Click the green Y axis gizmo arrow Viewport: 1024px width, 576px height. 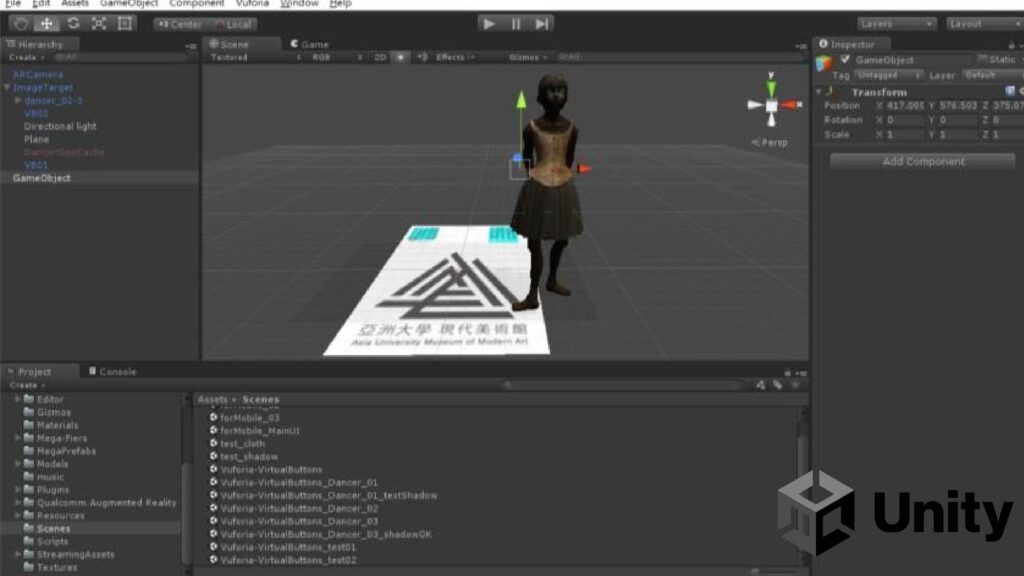click(x=521, y=100)
